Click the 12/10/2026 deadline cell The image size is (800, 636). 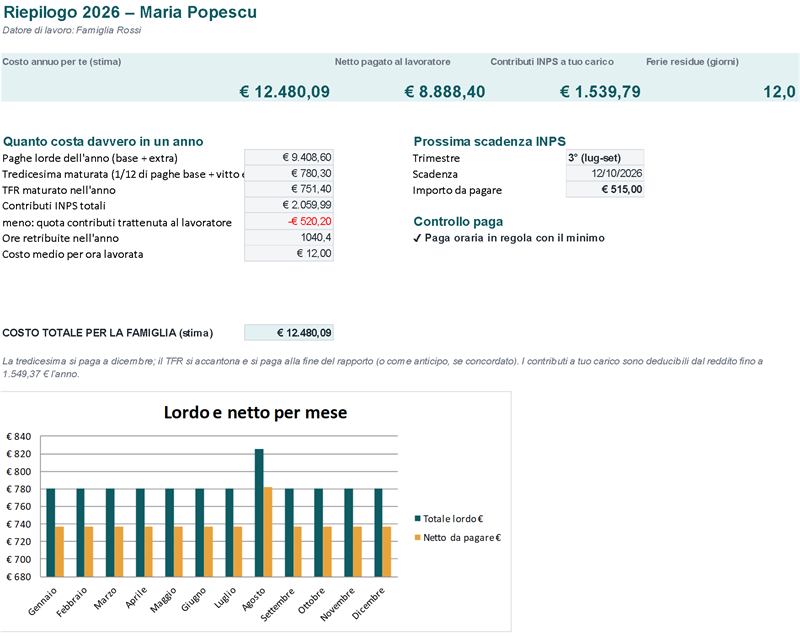click(x=605, y=173)
